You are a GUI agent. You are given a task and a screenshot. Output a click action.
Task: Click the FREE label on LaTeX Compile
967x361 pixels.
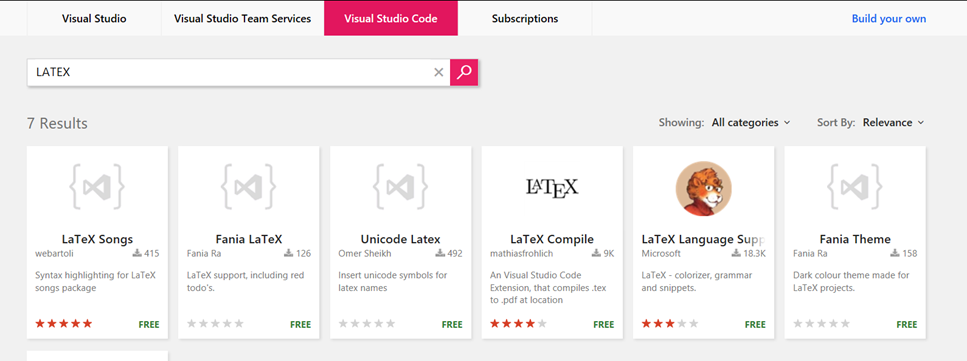pos(604,325)
